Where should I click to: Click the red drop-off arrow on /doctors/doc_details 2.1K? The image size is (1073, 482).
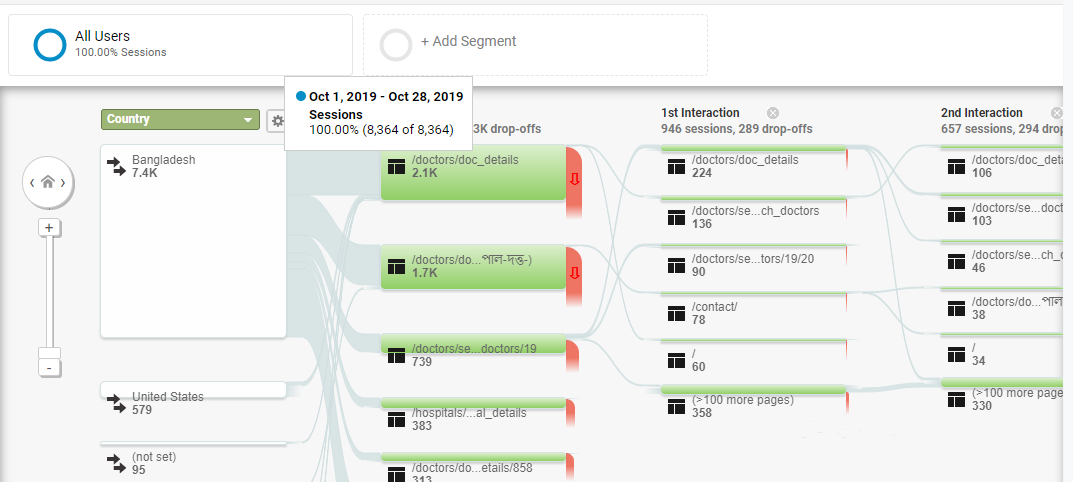coord(575,179)
